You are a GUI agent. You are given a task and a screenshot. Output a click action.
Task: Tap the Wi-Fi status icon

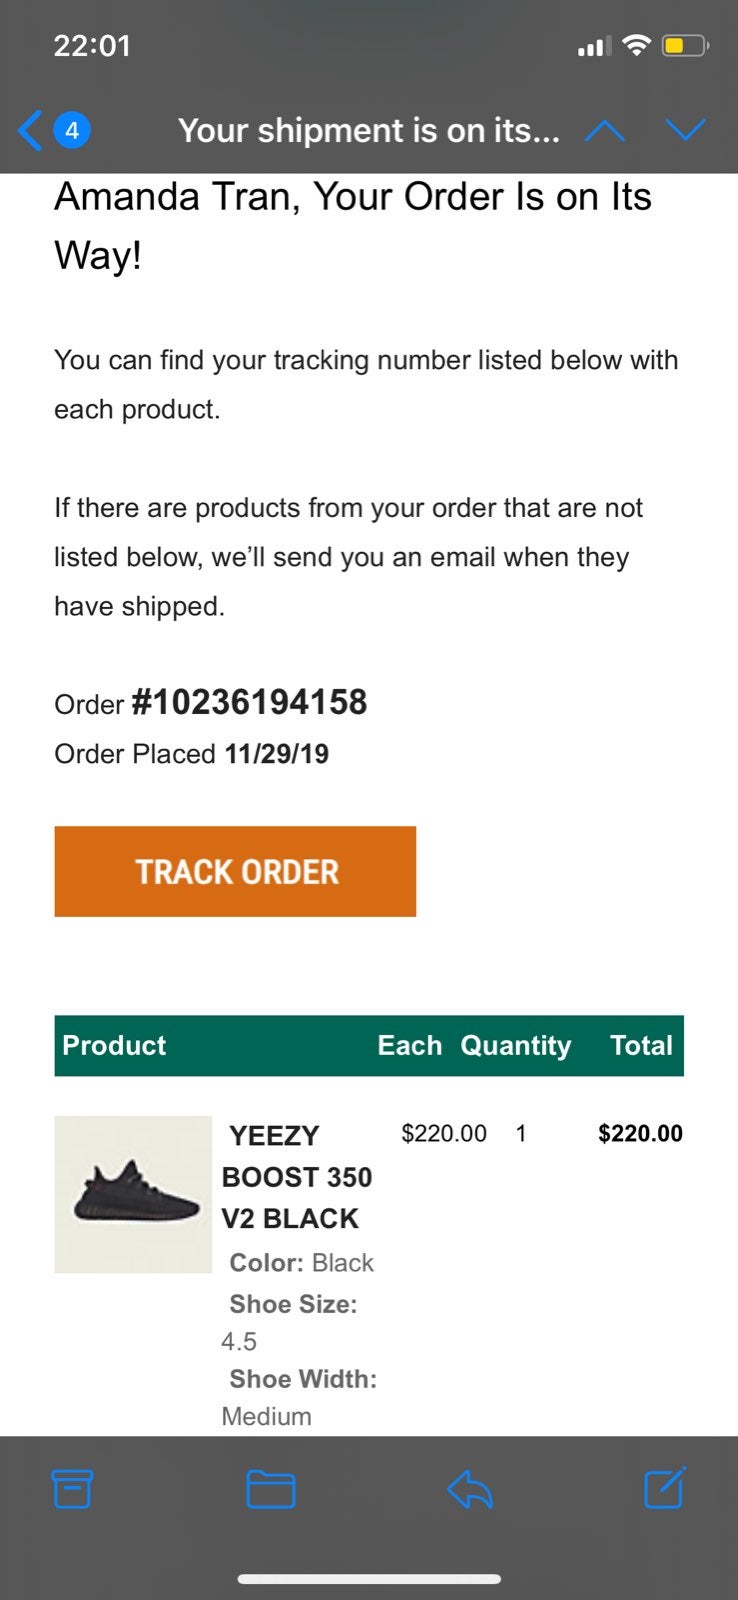pos(636,45)
